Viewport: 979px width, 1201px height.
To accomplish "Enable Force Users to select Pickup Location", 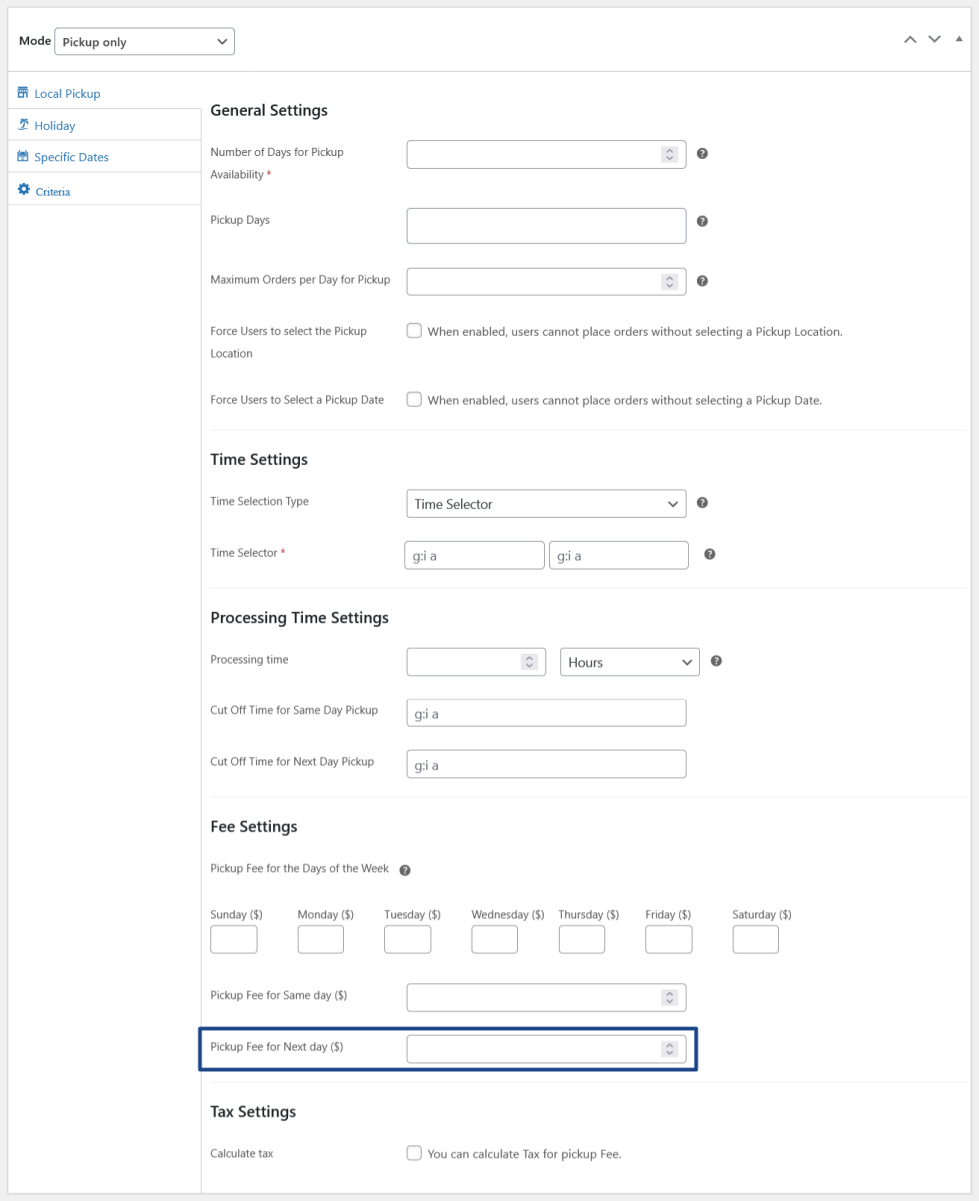I will [414, 331].
